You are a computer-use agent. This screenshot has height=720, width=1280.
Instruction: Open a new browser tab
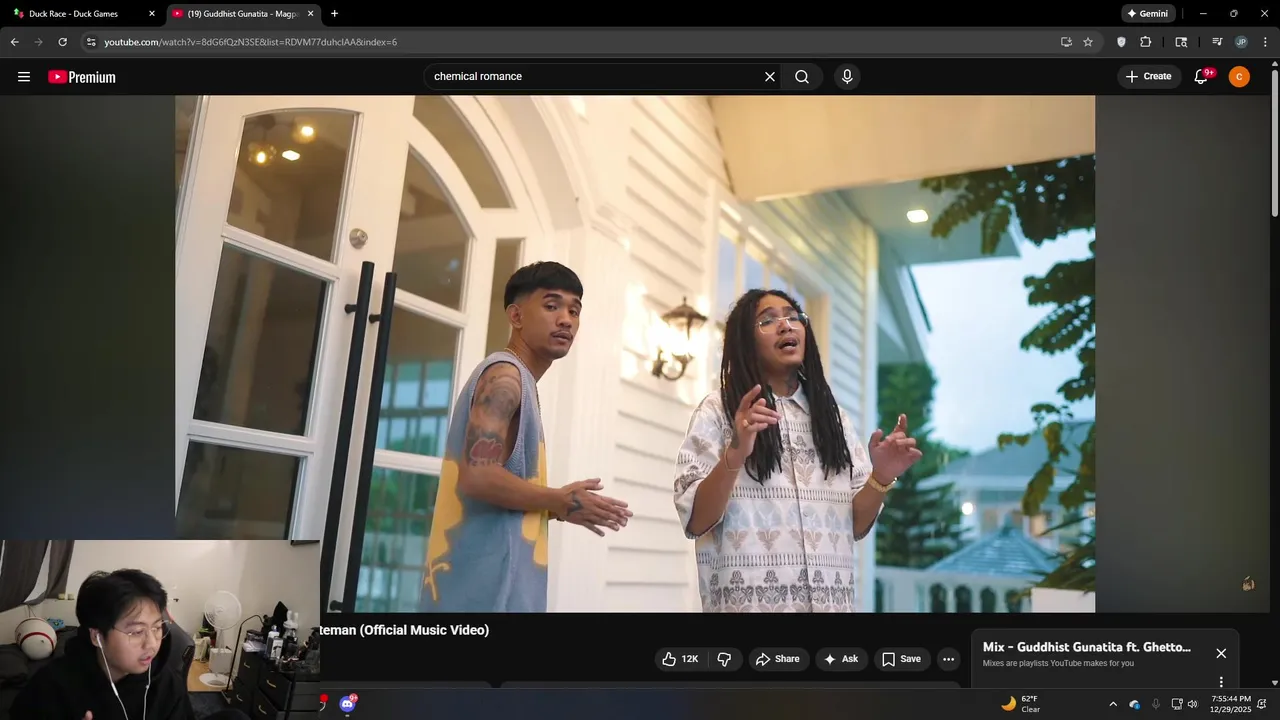point(334,14)
